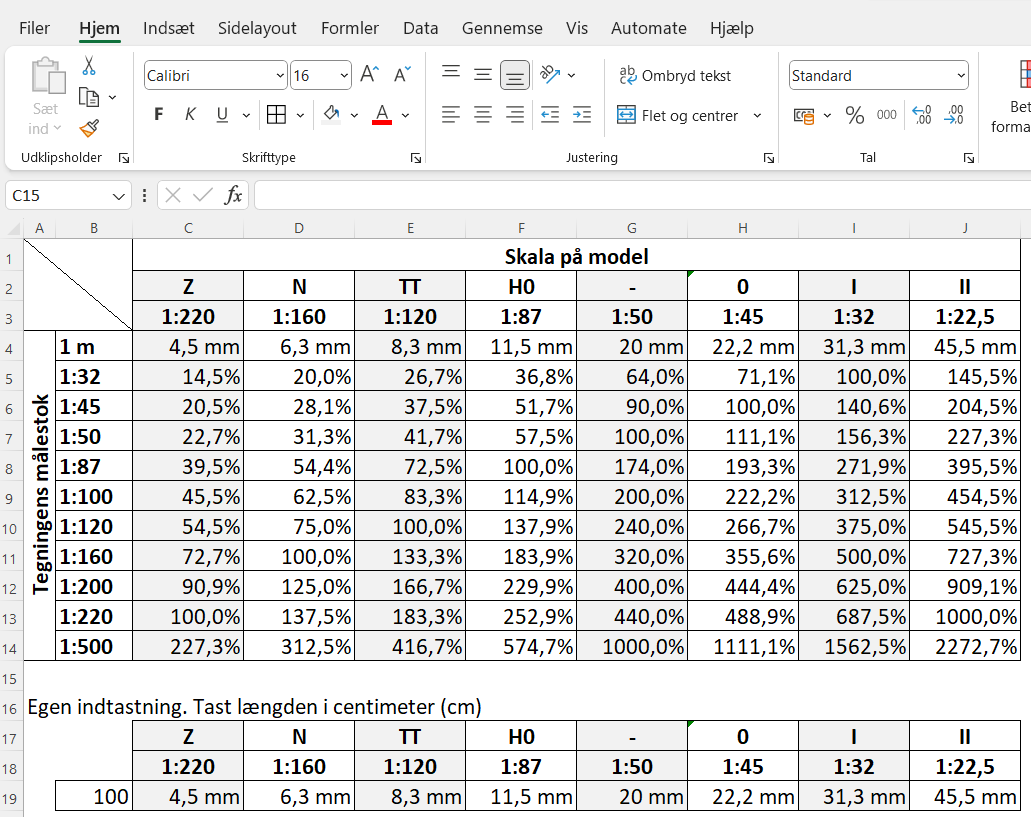Click the increase indent icon
The image size is (1031, 817).
click(582, 116)
